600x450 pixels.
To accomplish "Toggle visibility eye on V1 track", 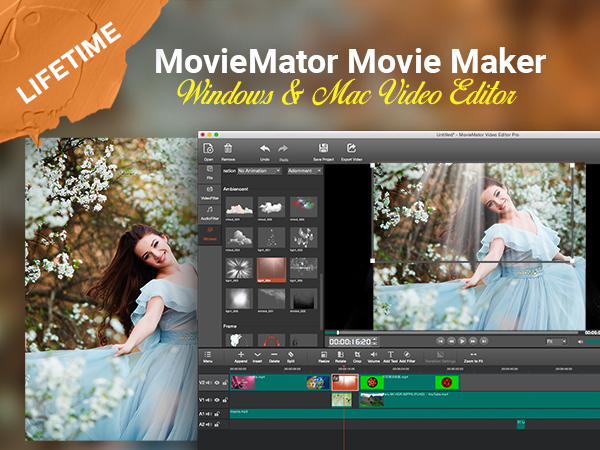I will tap(217, 400).
